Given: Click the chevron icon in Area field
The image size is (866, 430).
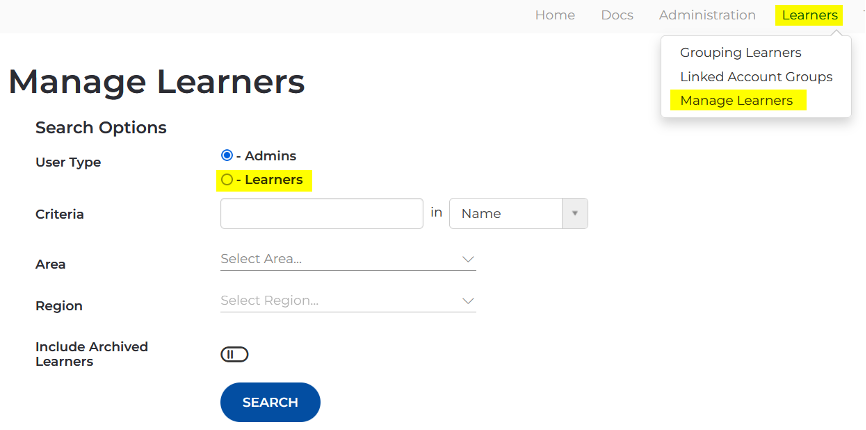Looking at the screenshot, I should [x=468, y=259].
